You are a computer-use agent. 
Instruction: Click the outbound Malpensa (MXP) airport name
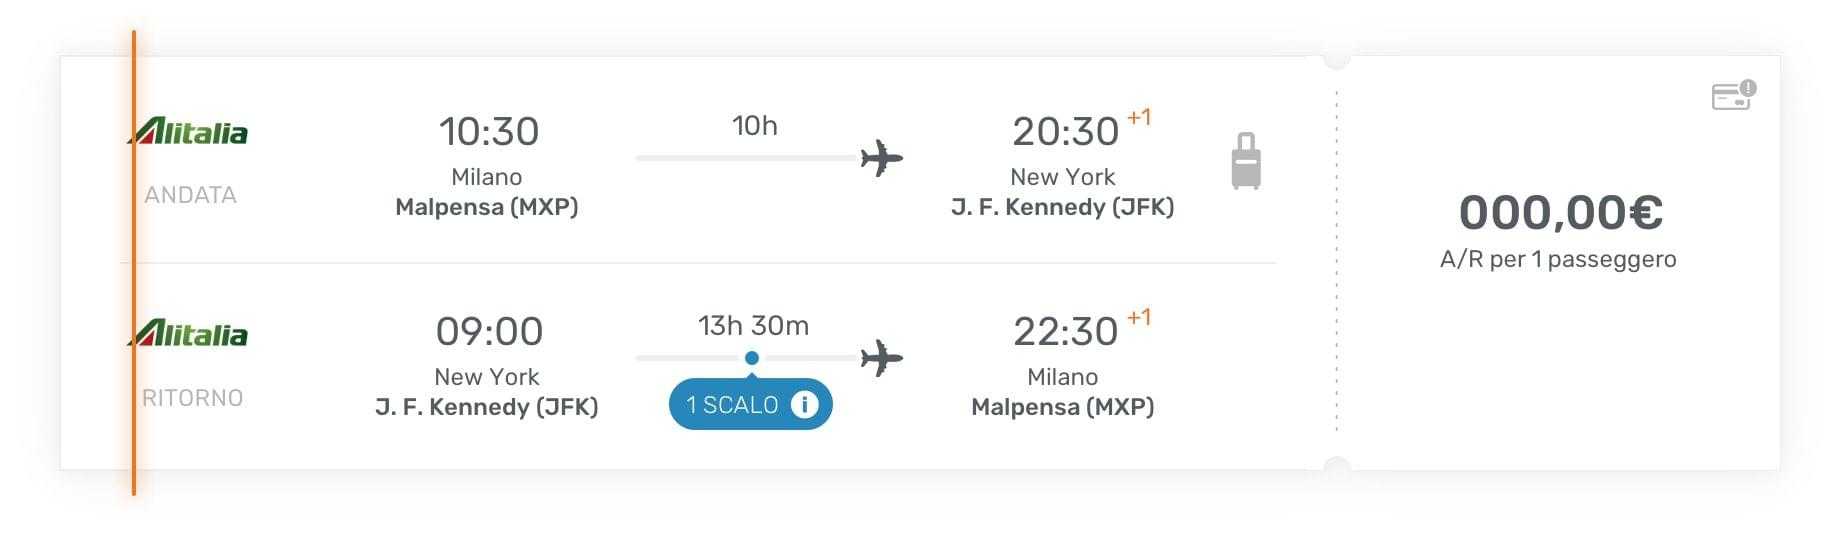487,207
